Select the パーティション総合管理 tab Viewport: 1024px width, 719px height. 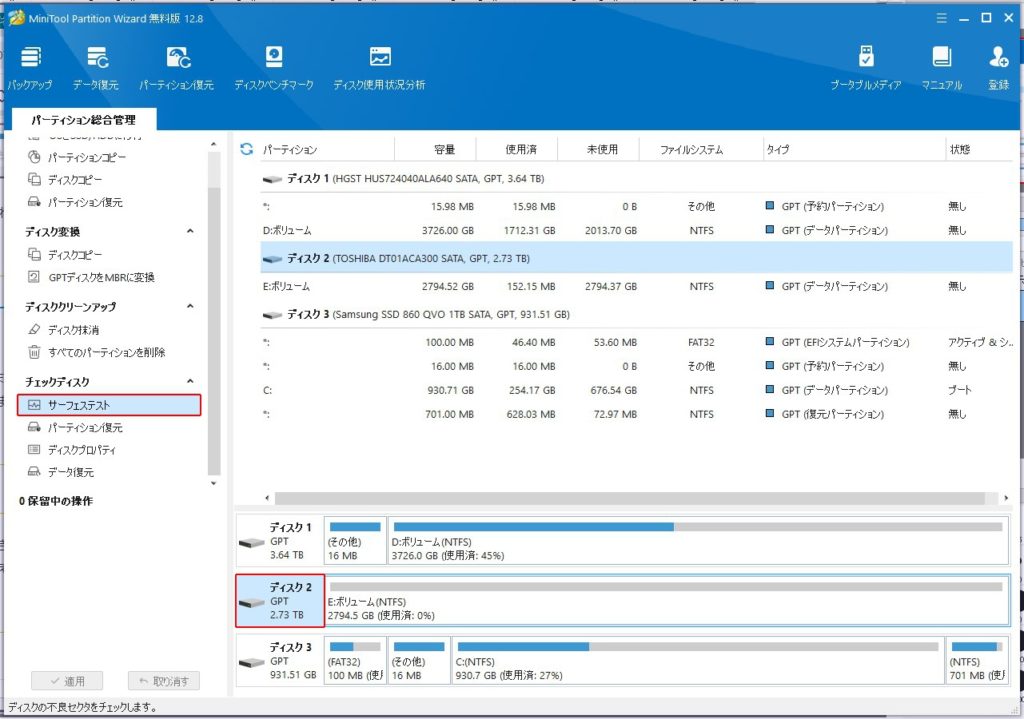(x=83, y=120)
